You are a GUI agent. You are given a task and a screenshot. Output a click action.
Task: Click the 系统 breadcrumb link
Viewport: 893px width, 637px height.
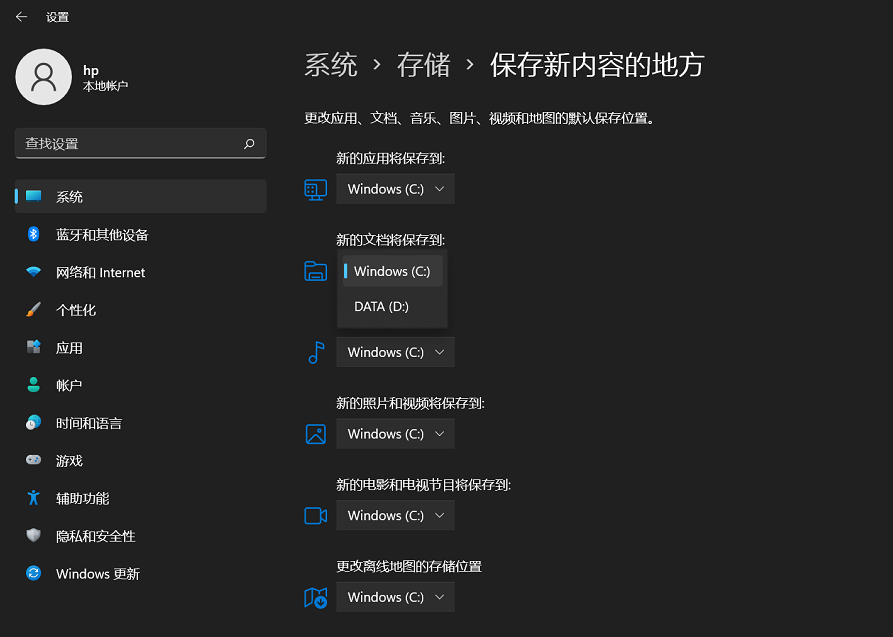coord(331,65)
